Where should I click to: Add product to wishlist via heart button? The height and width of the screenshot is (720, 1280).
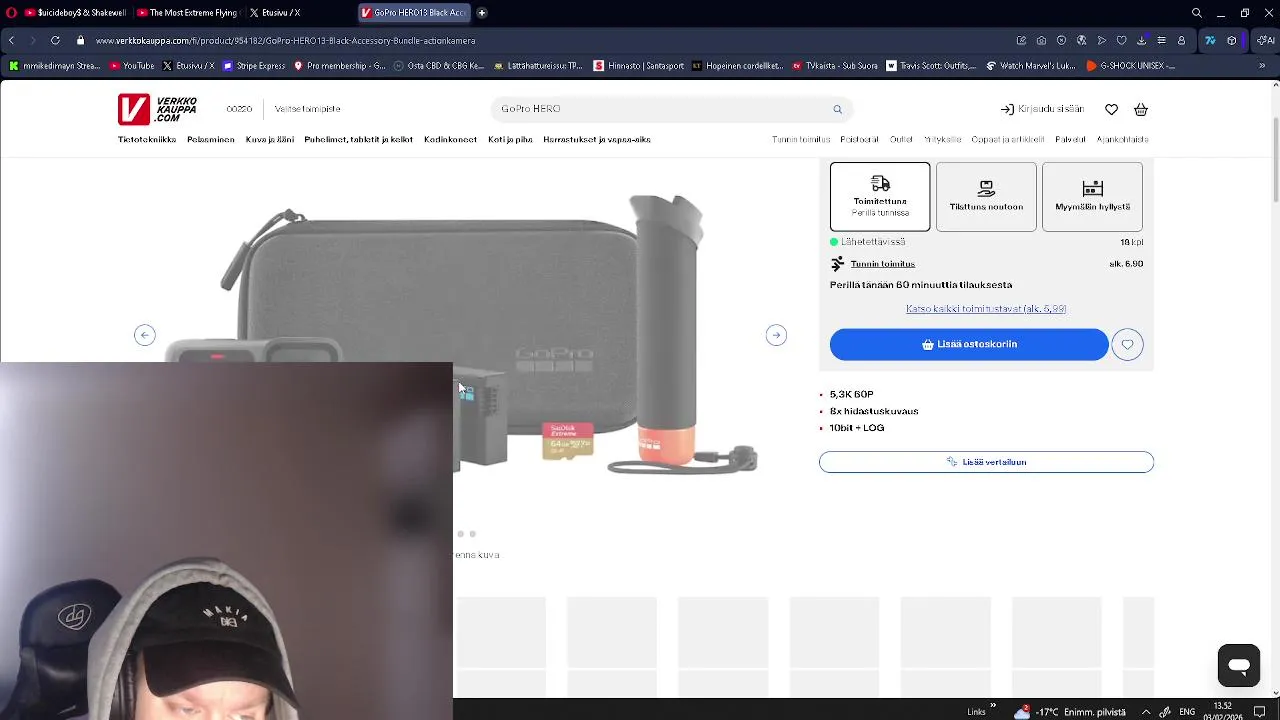point(1127,344)
